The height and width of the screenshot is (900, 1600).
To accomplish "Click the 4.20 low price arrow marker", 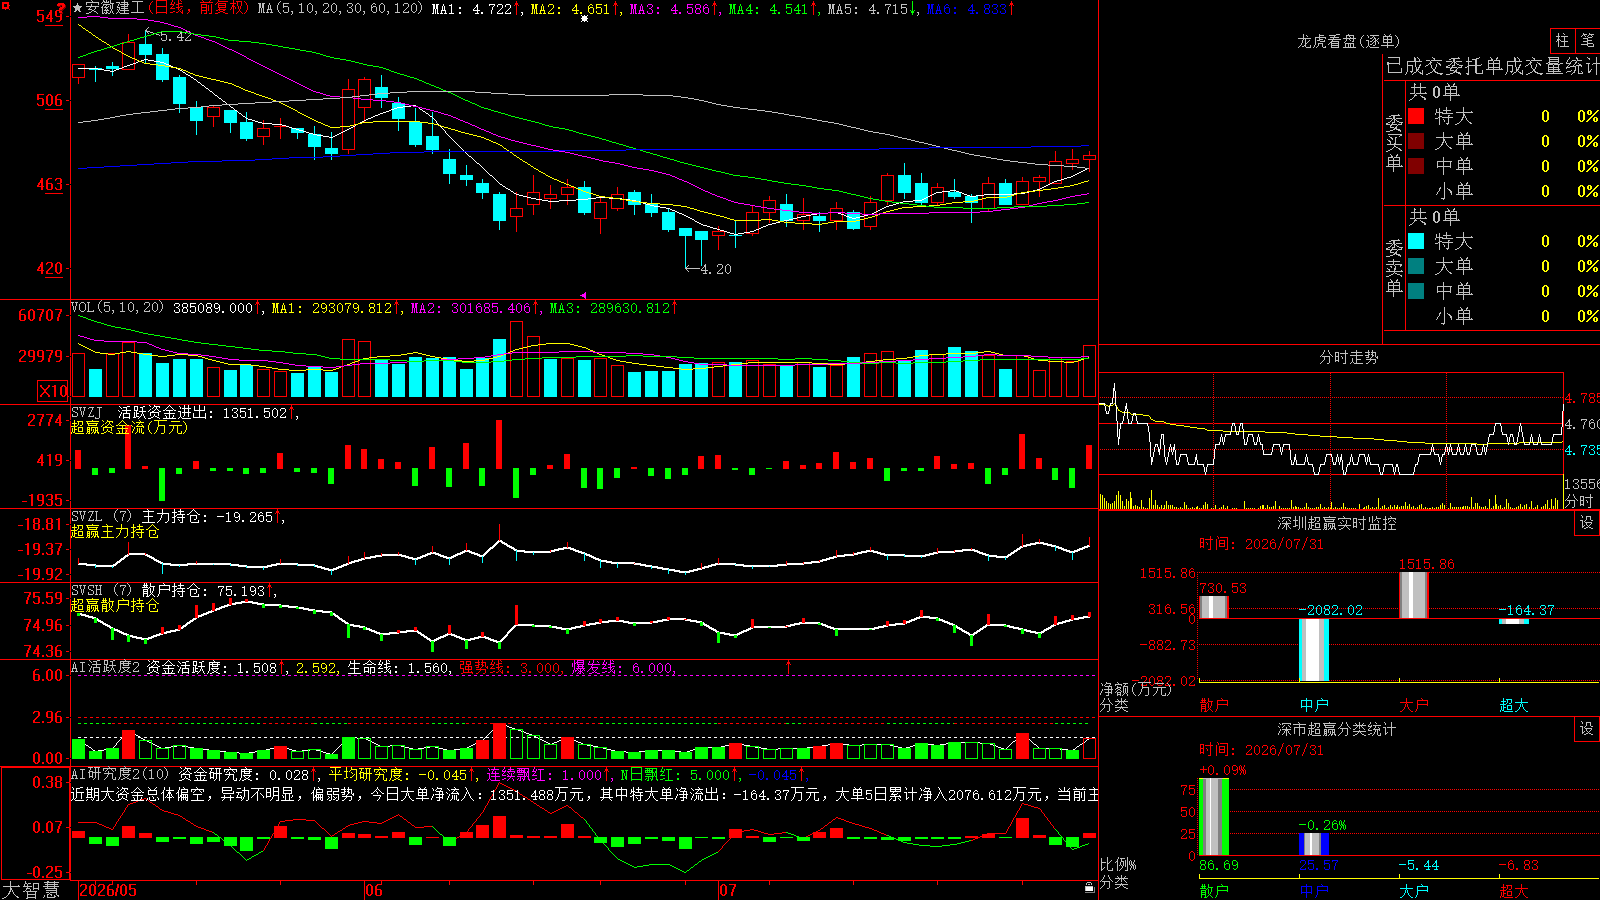I will (x=708, y=269).
